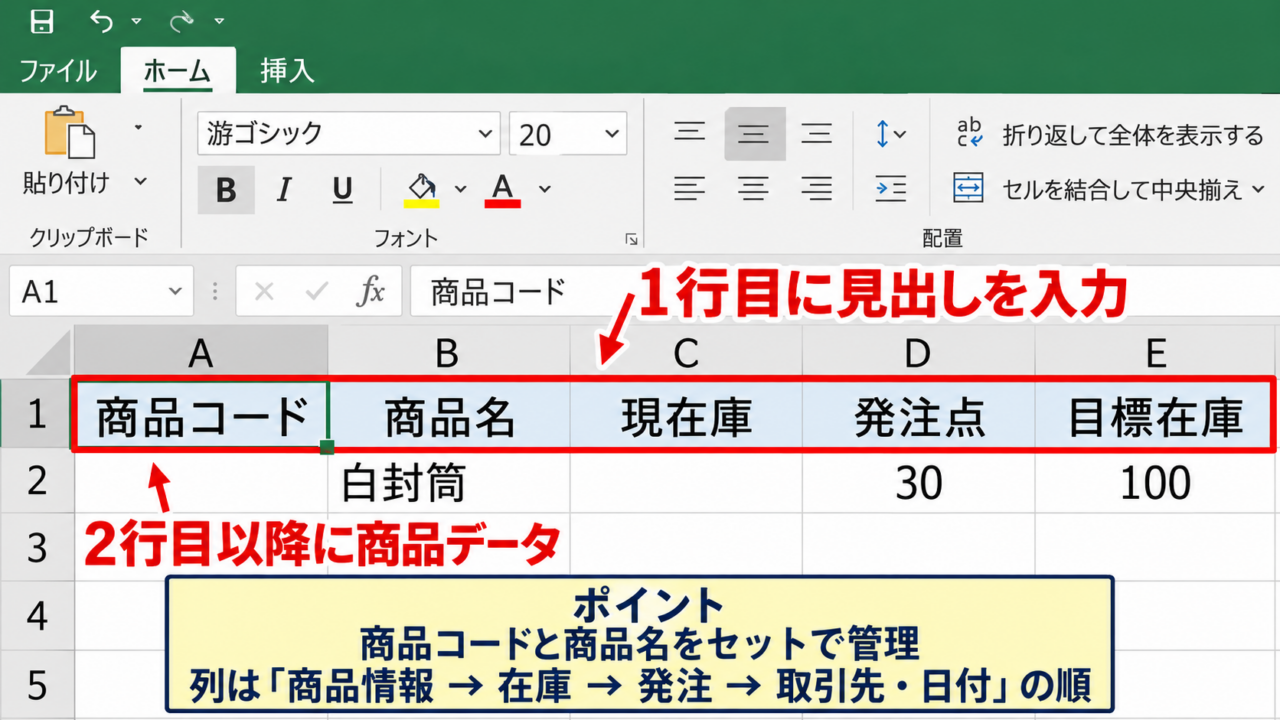Open font group dialog launcher

coord(631,239)
